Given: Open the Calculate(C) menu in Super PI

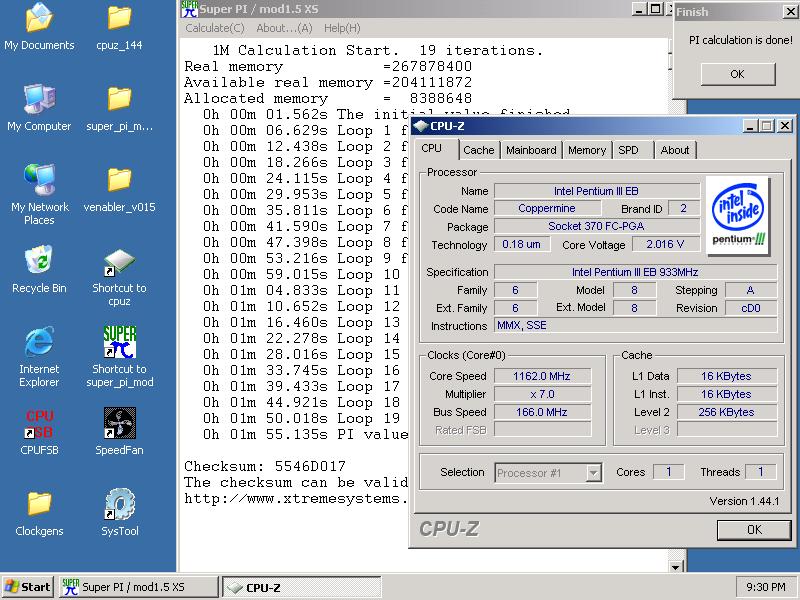Looking at the screenshot, I should point(215,28).
